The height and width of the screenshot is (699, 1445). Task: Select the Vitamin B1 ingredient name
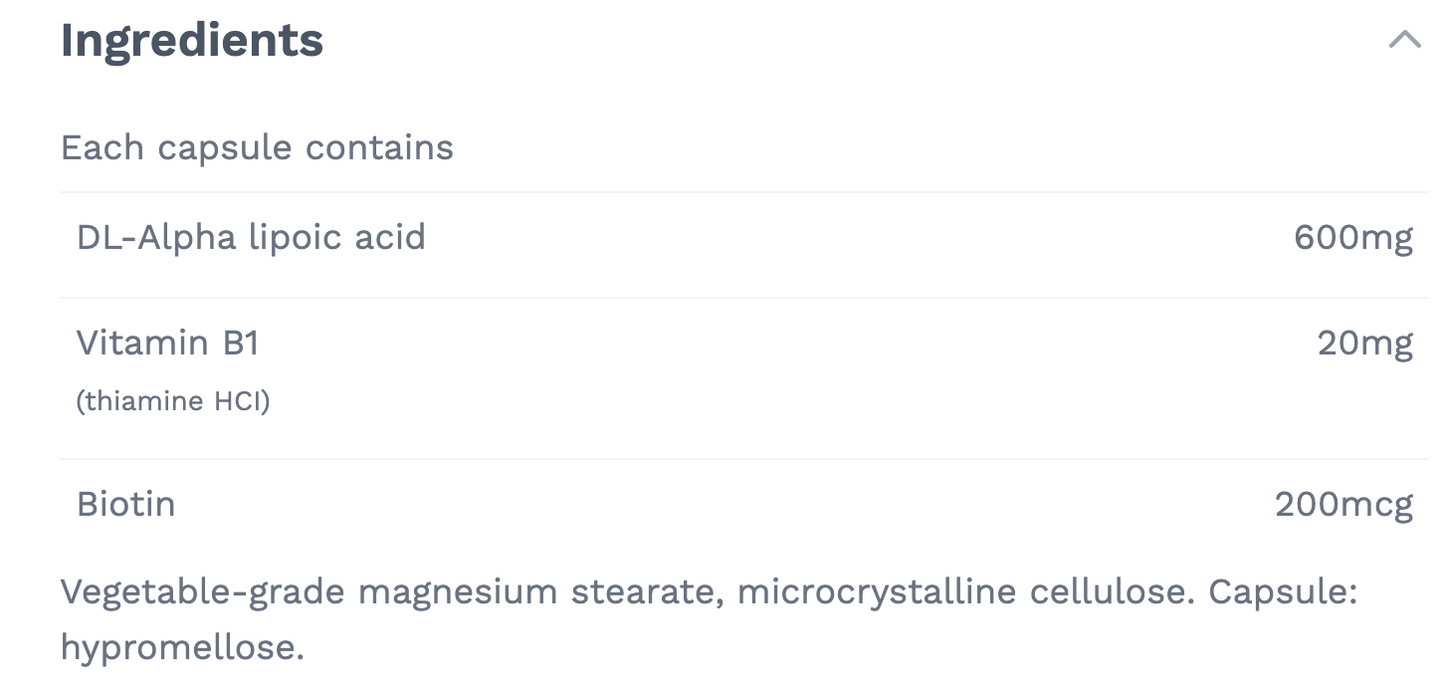[x=168, y=343]
